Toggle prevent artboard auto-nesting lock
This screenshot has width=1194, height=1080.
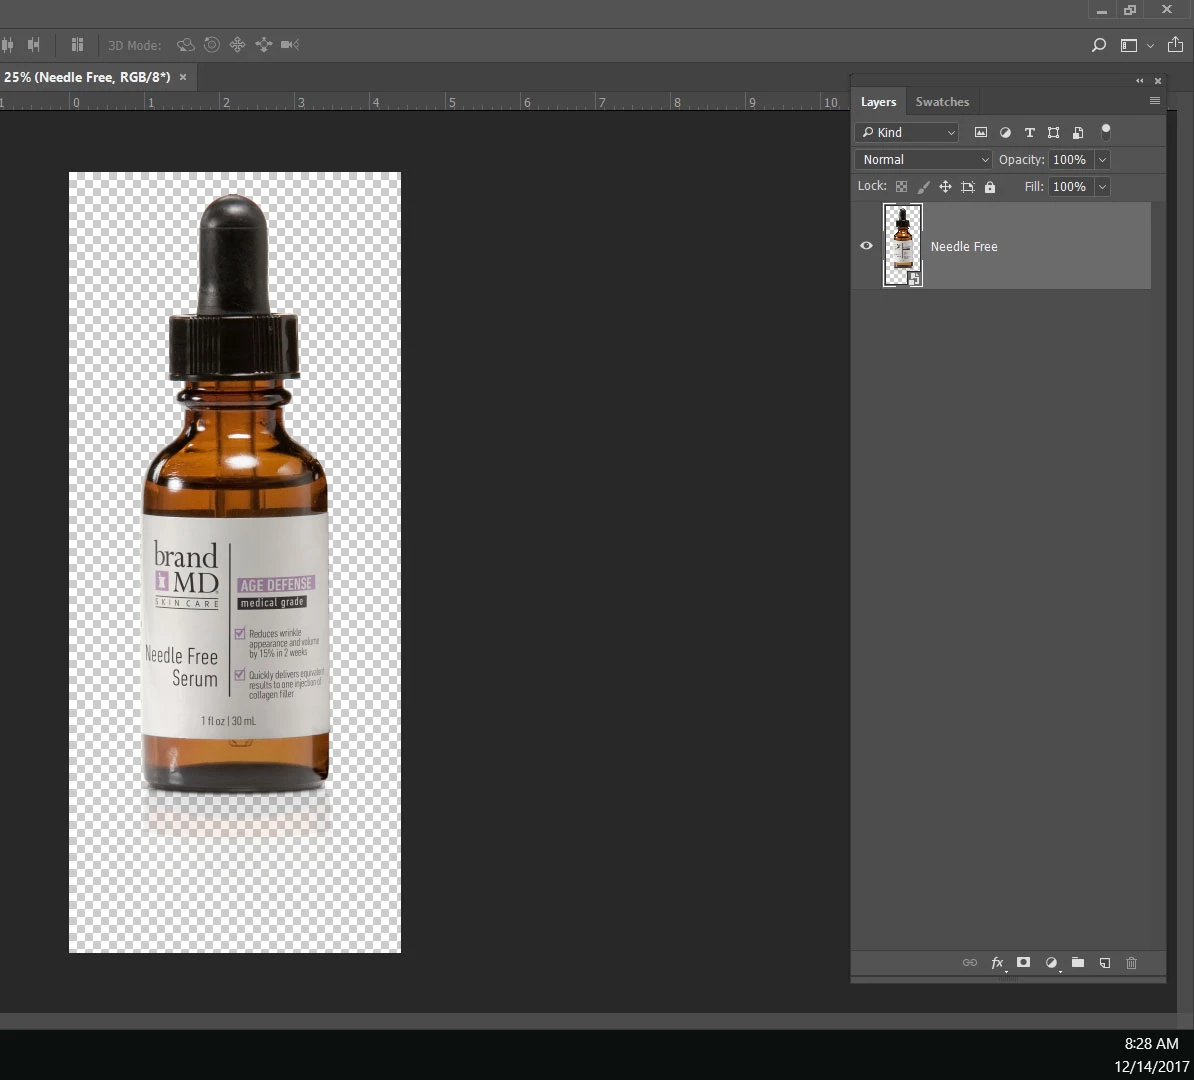967,187
